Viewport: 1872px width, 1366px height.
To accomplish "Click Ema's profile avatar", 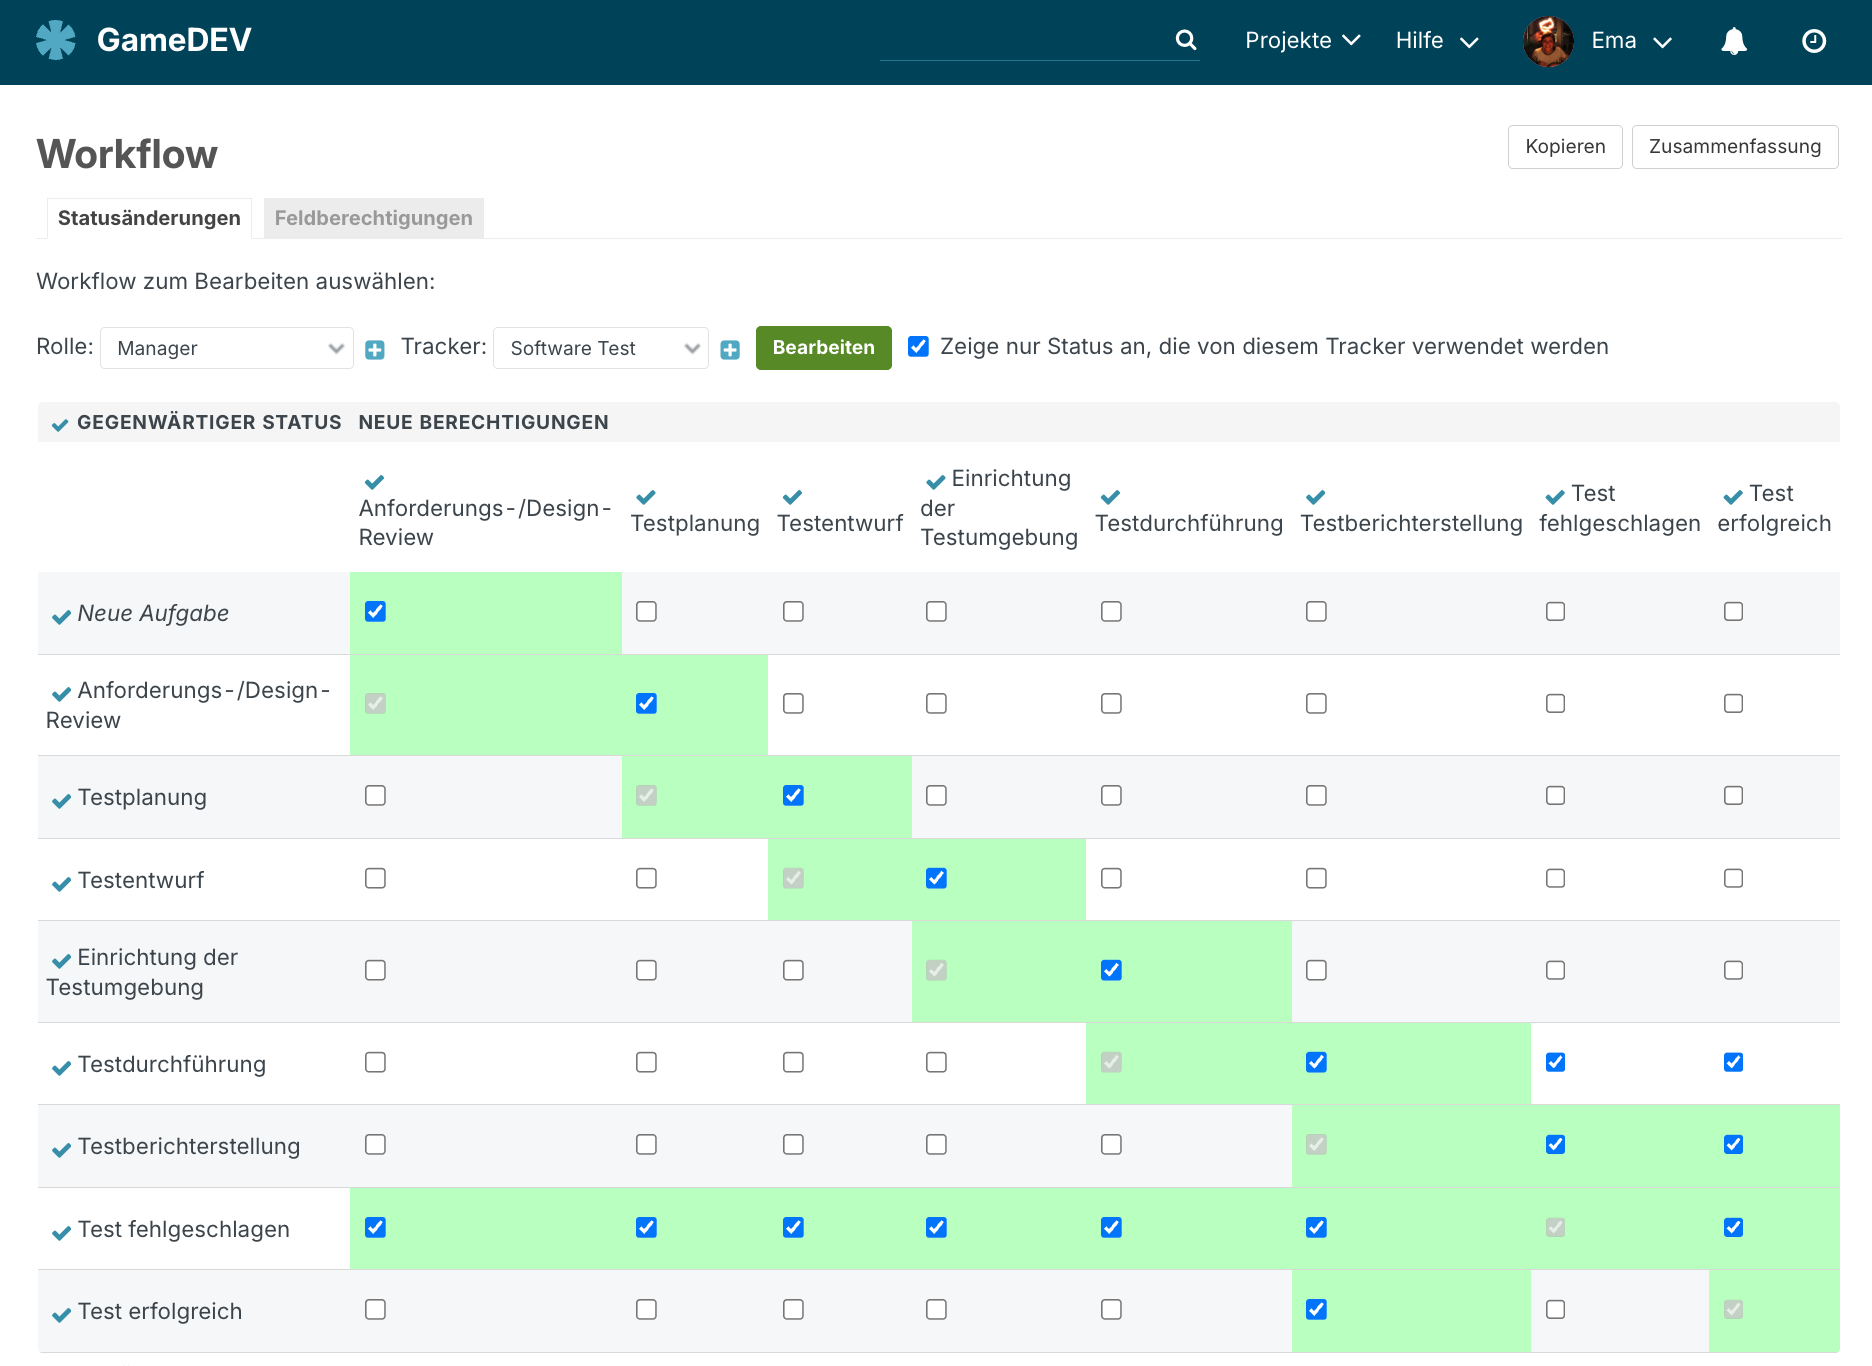I will [1548, 41].
